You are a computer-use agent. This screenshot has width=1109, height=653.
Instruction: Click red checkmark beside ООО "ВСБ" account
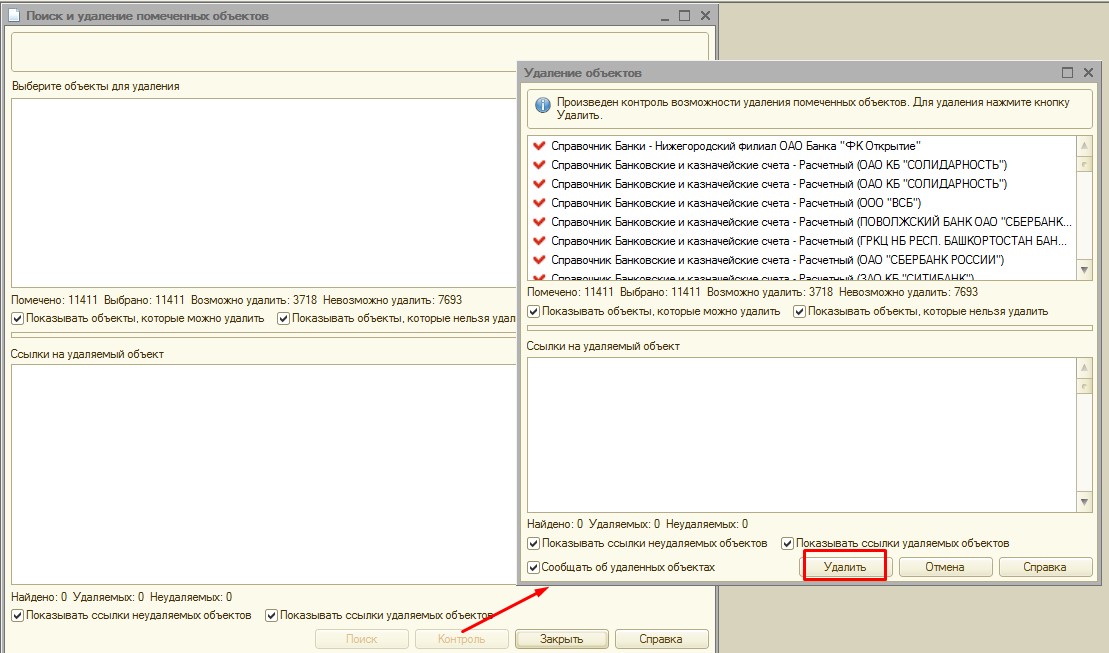click(x=540, y=203)
